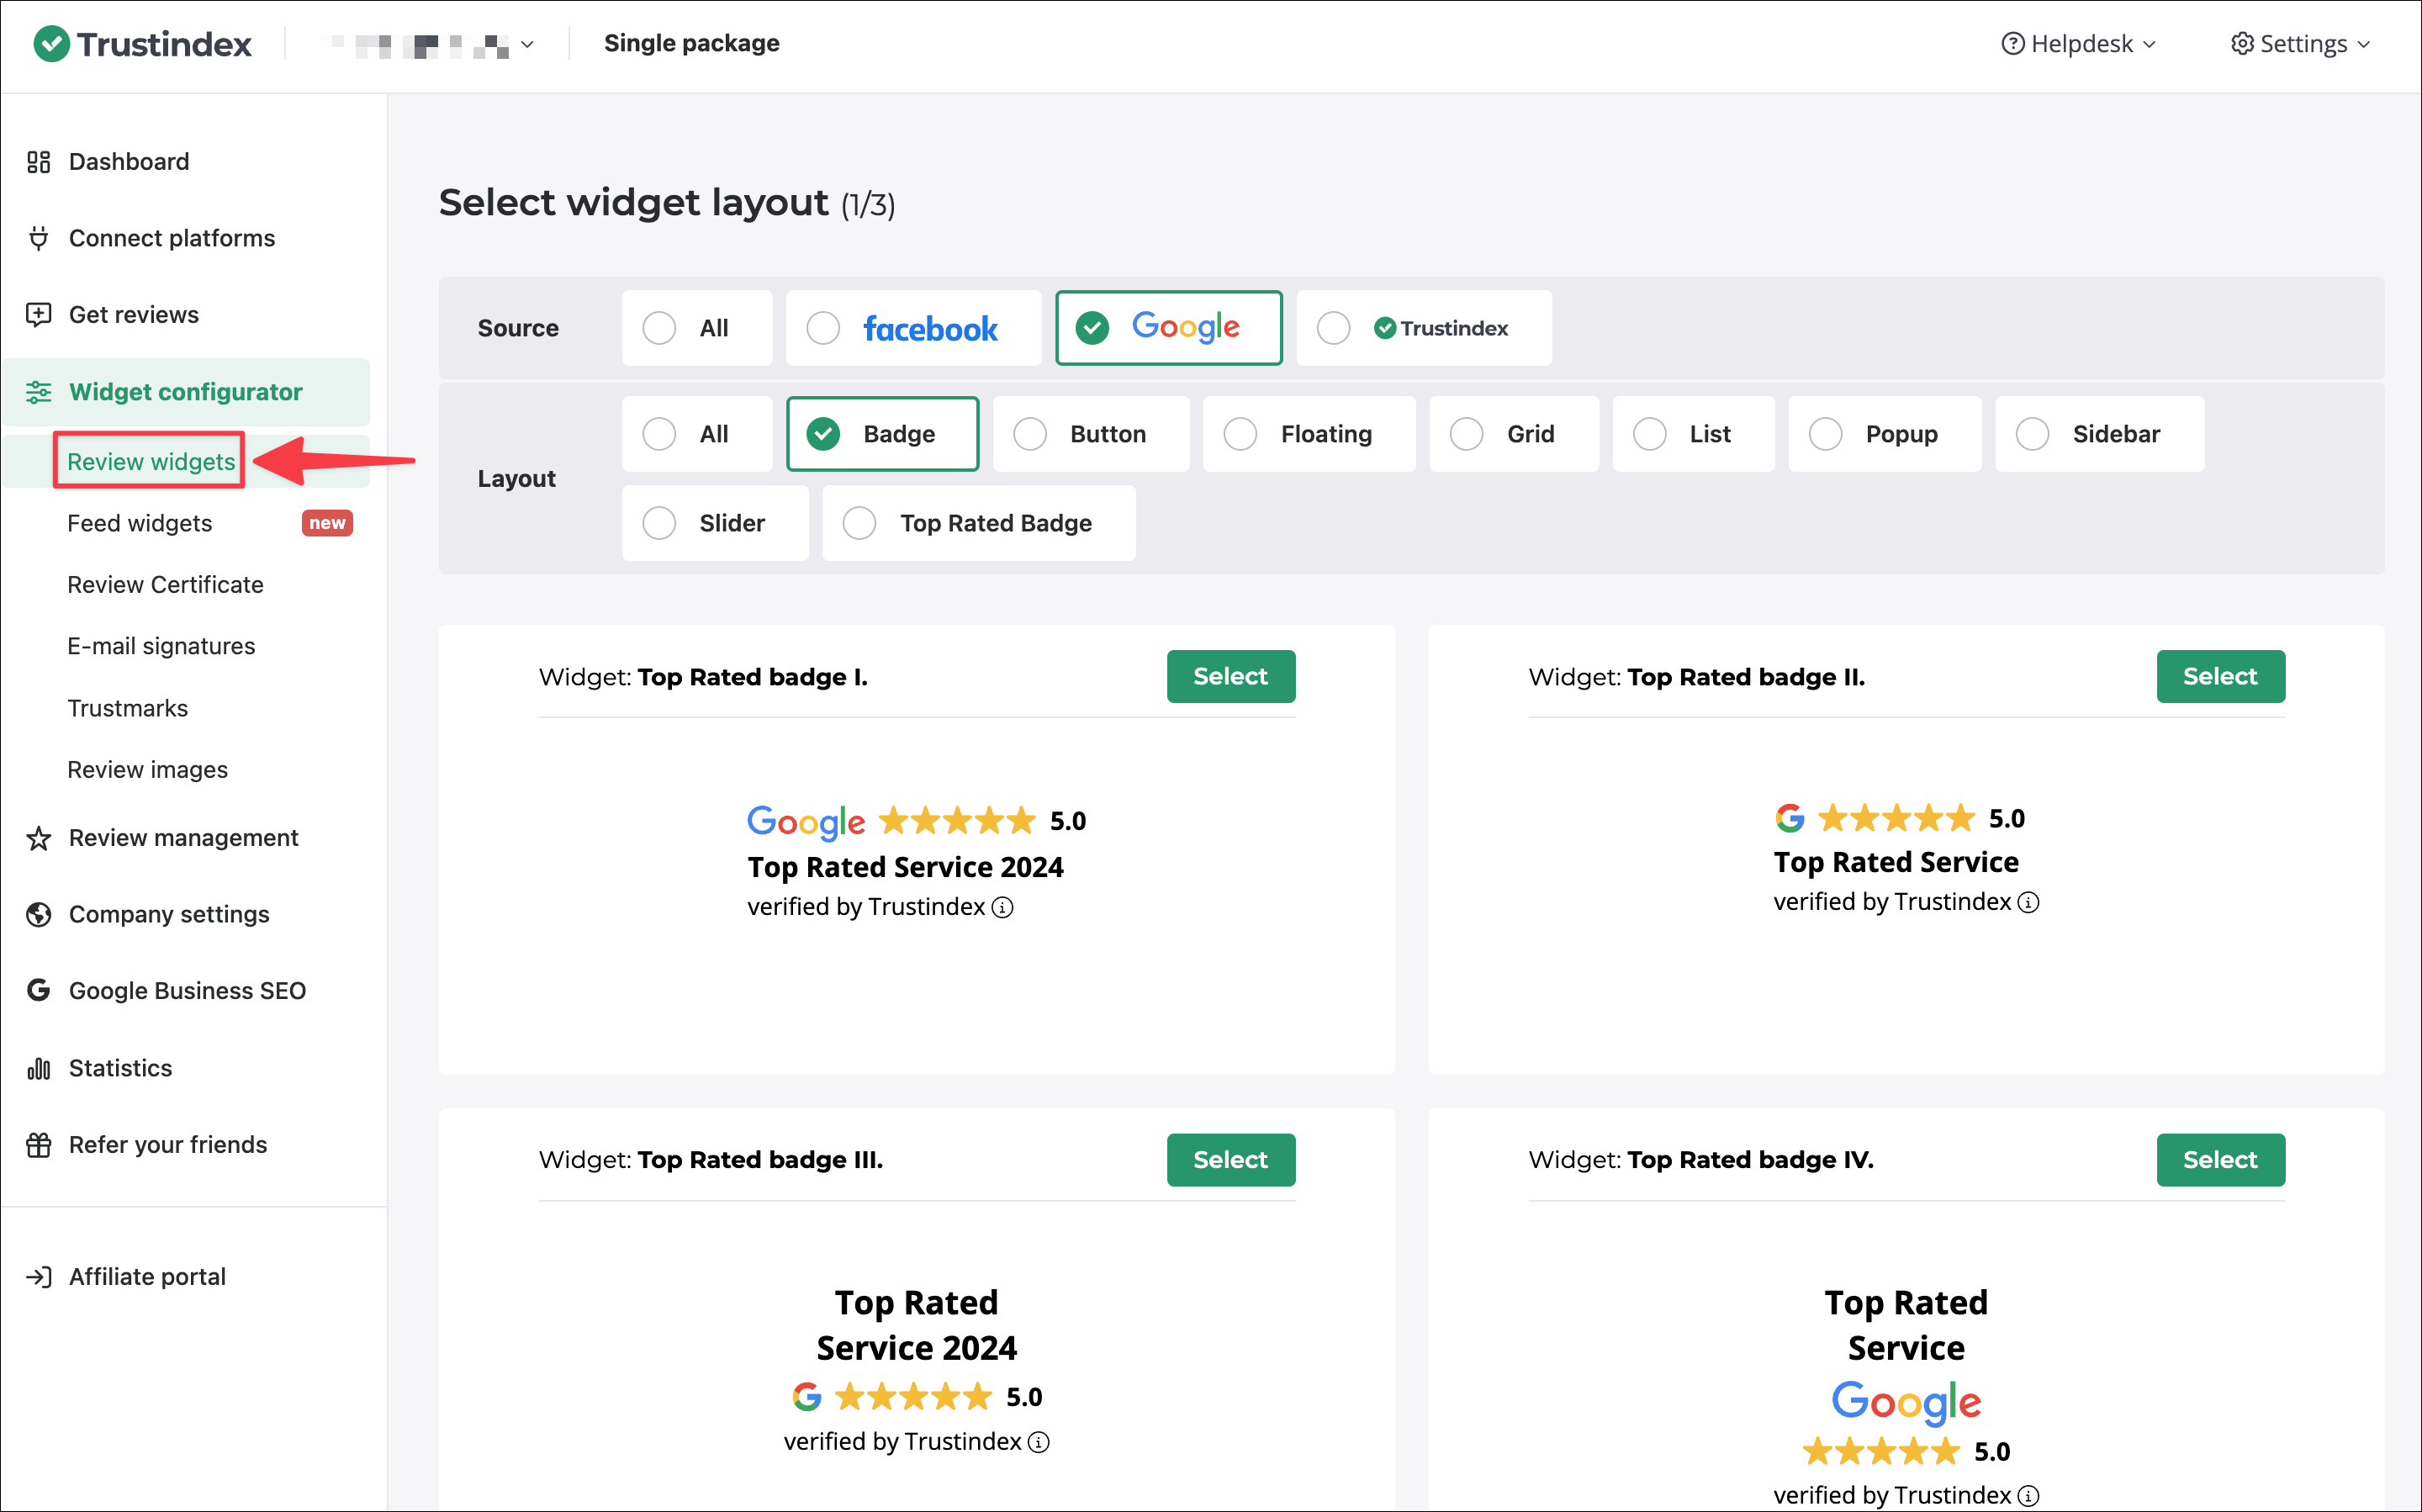This screenshot has width=2422, height=1512.
Task: Expand the Helpdesk dropdown menu
Action: click(x=2077, y=44)
